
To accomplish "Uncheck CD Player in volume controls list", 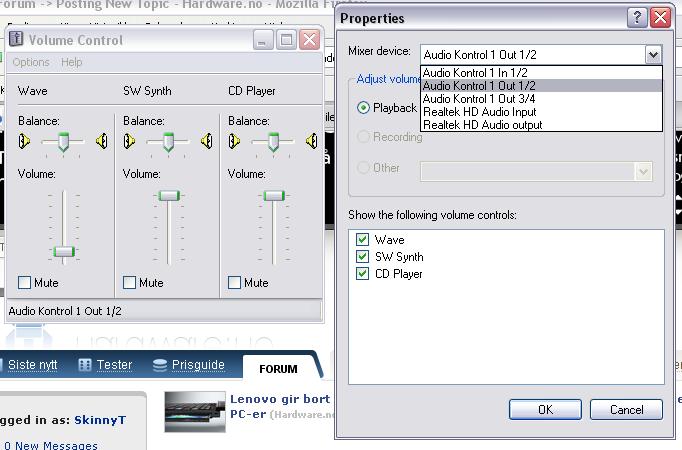I will 362,273.
